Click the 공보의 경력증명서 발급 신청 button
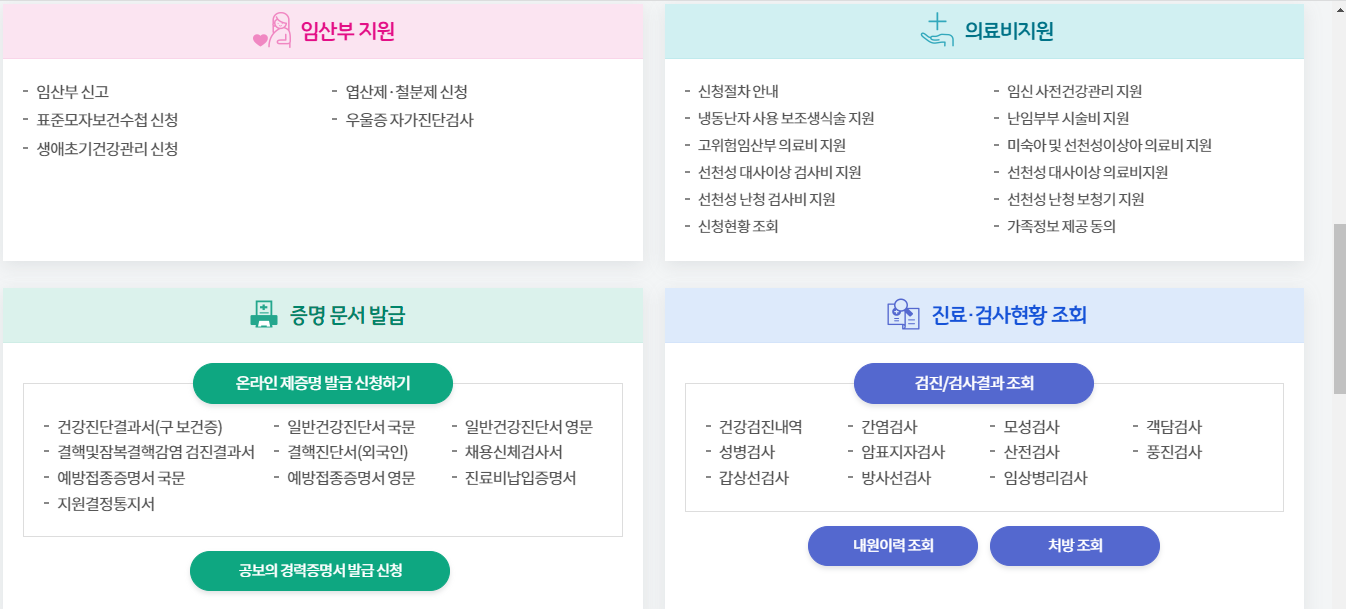 click(x=319, y=571)
